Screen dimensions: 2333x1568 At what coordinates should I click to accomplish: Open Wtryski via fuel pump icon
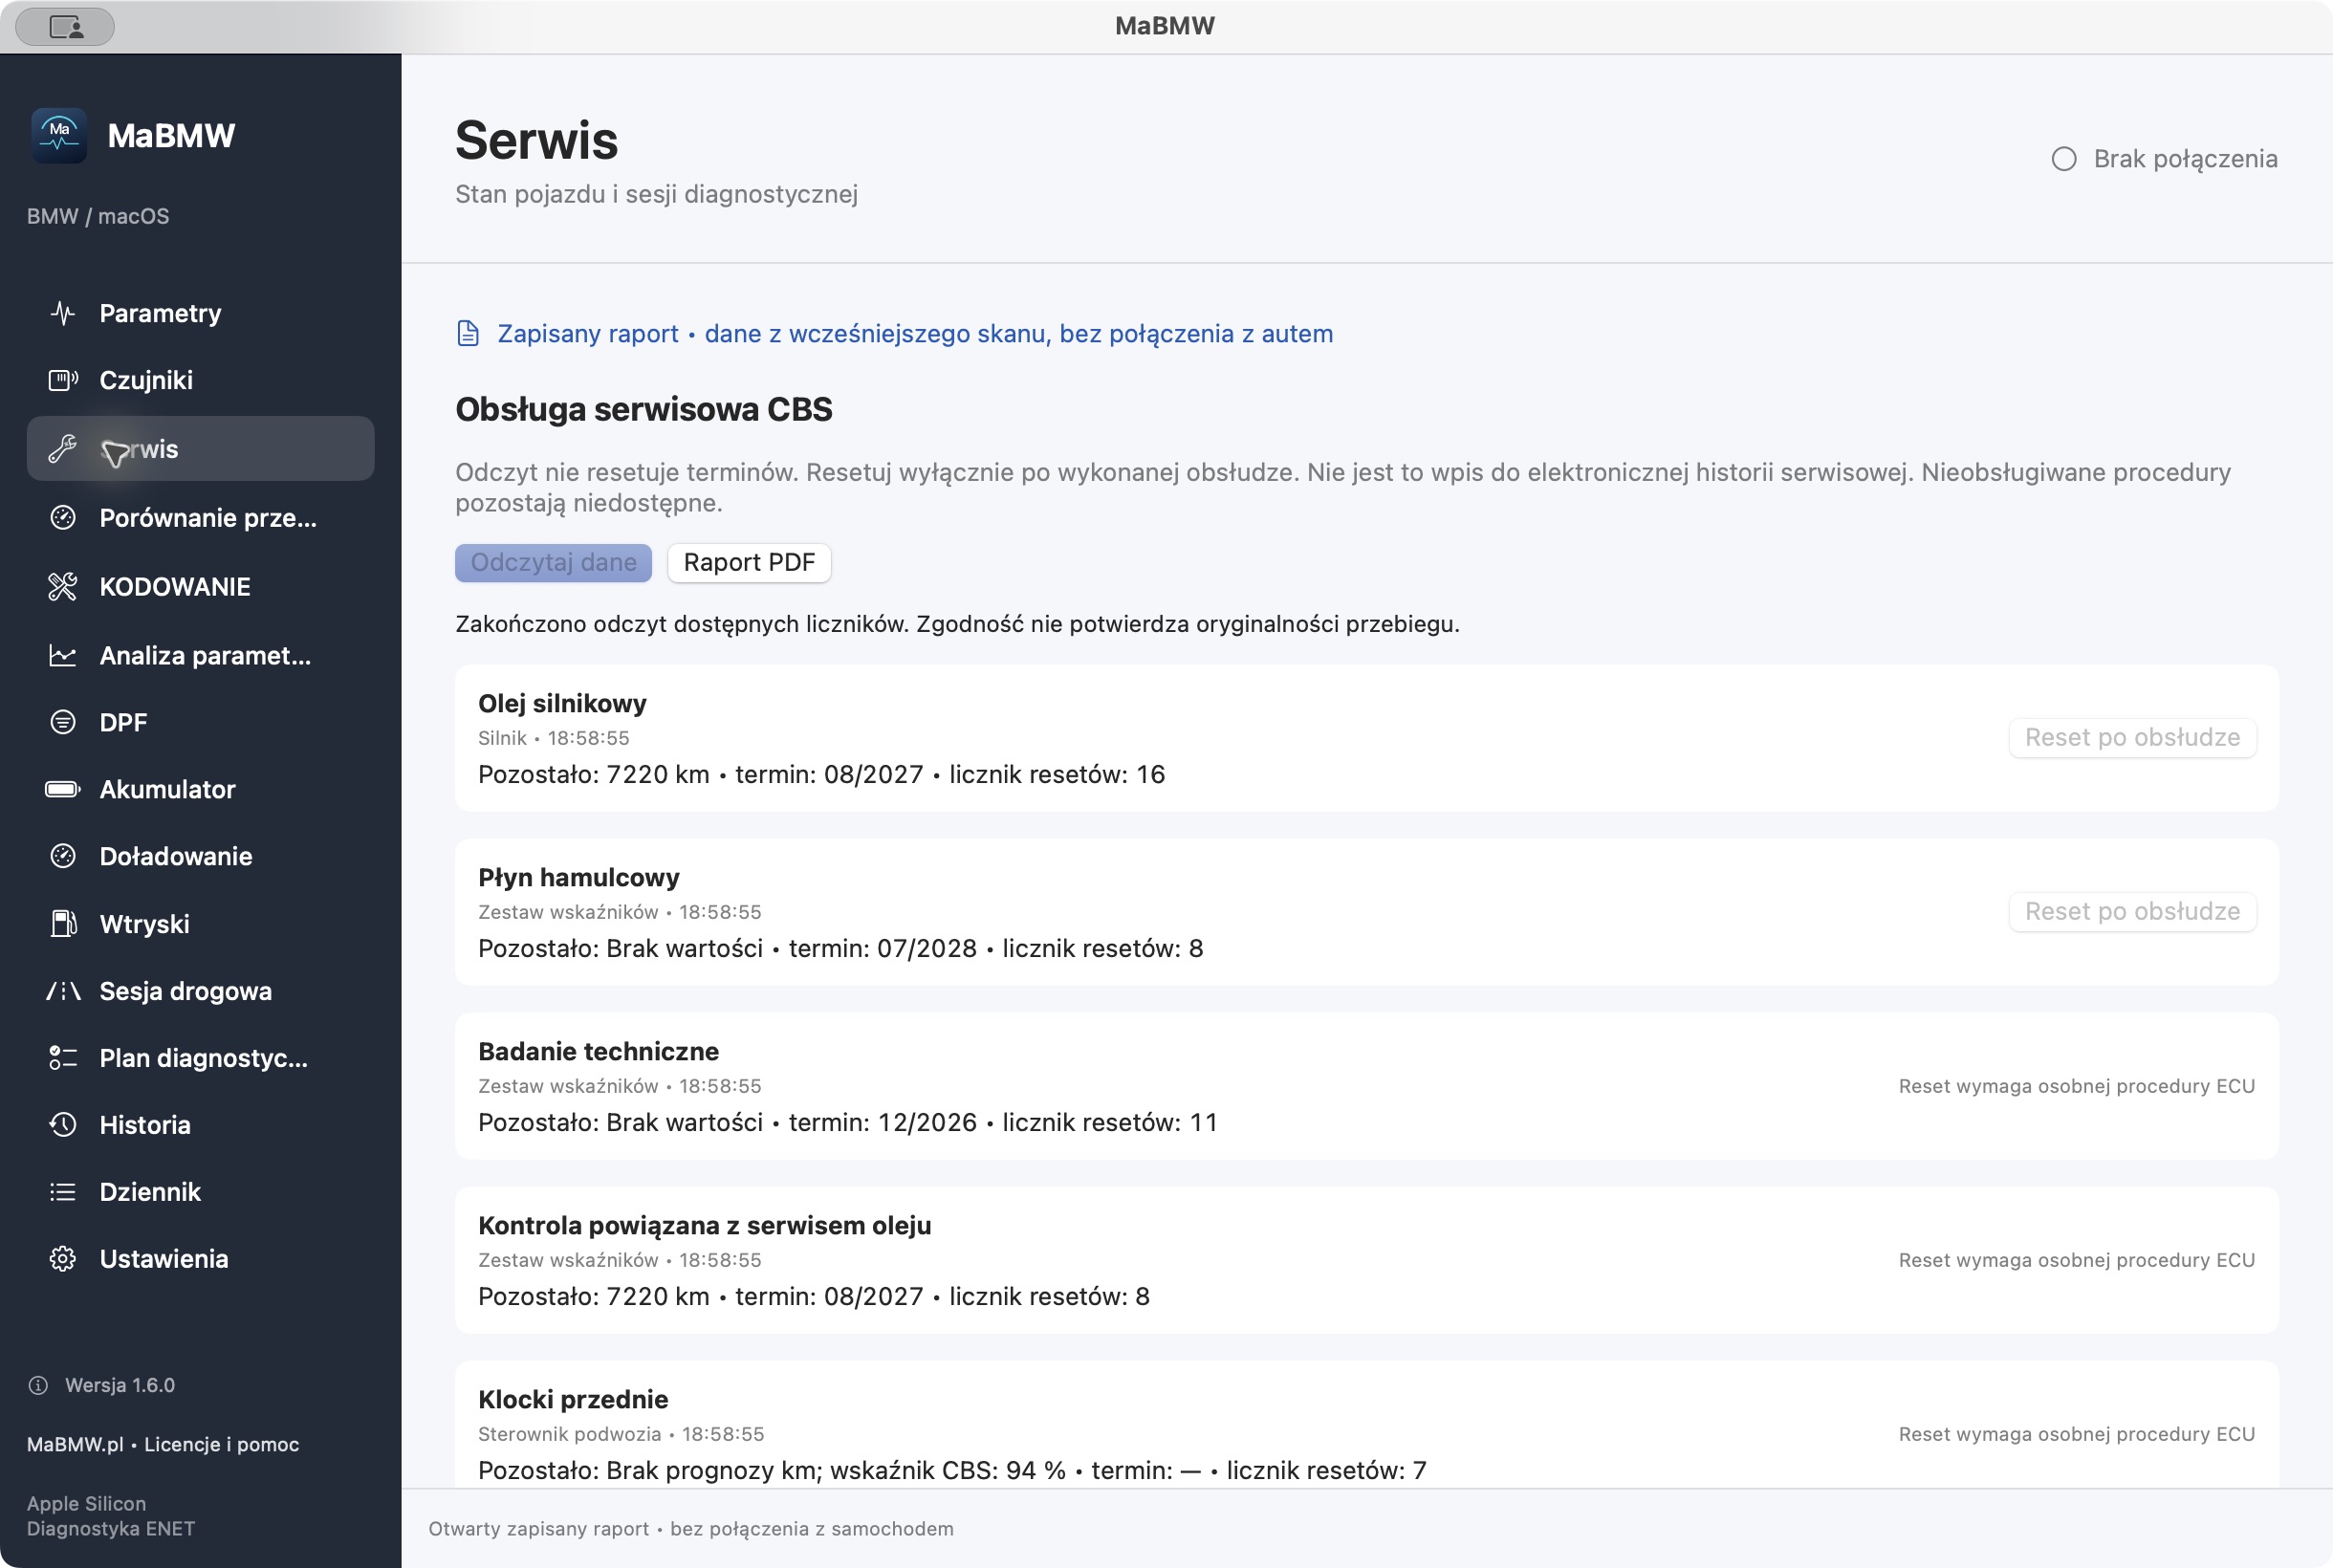63,923
